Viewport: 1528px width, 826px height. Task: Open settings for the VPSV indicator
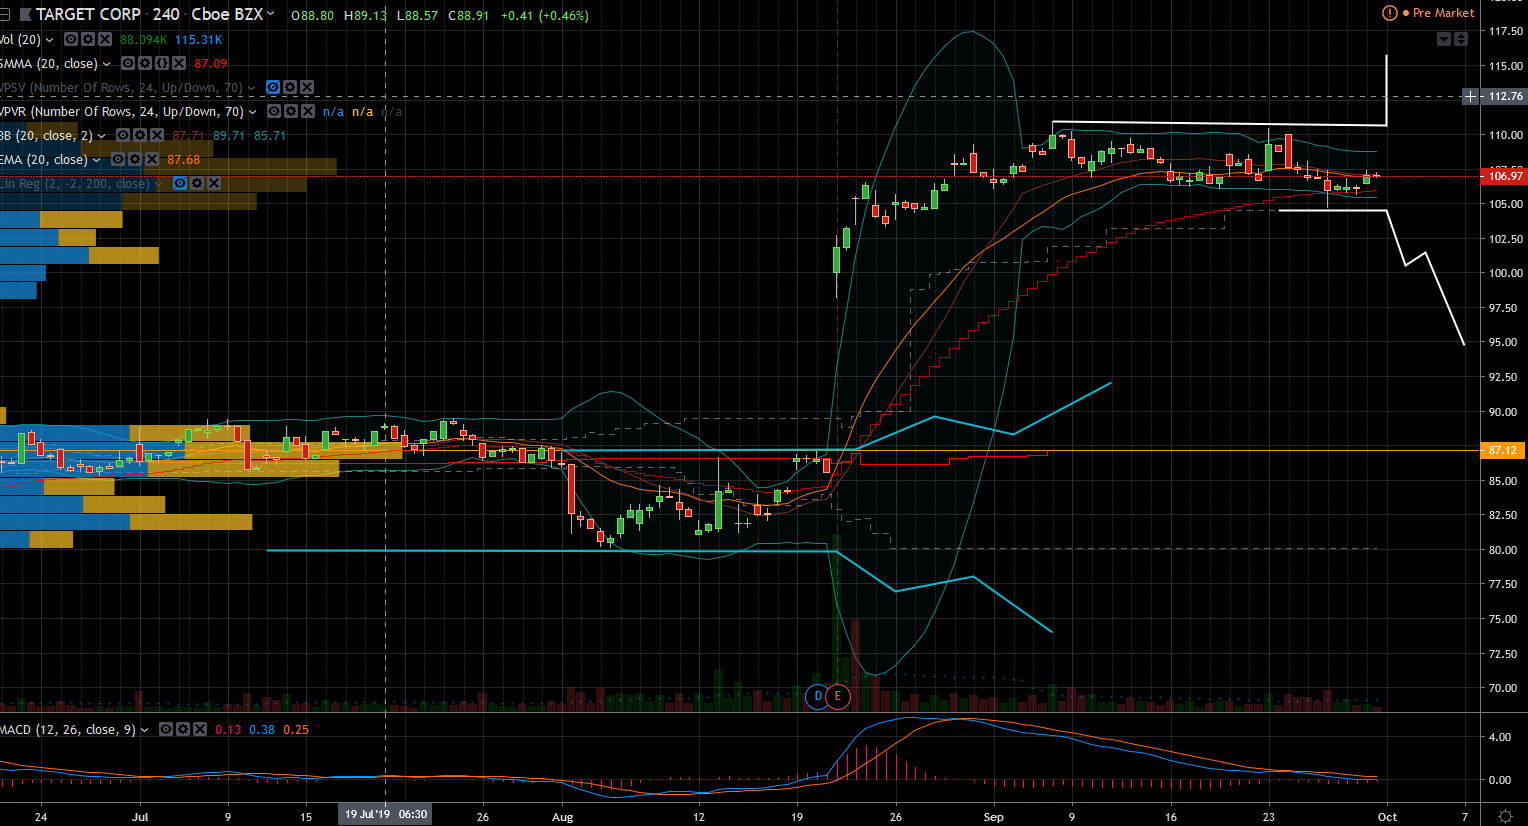tap(289, 88)
